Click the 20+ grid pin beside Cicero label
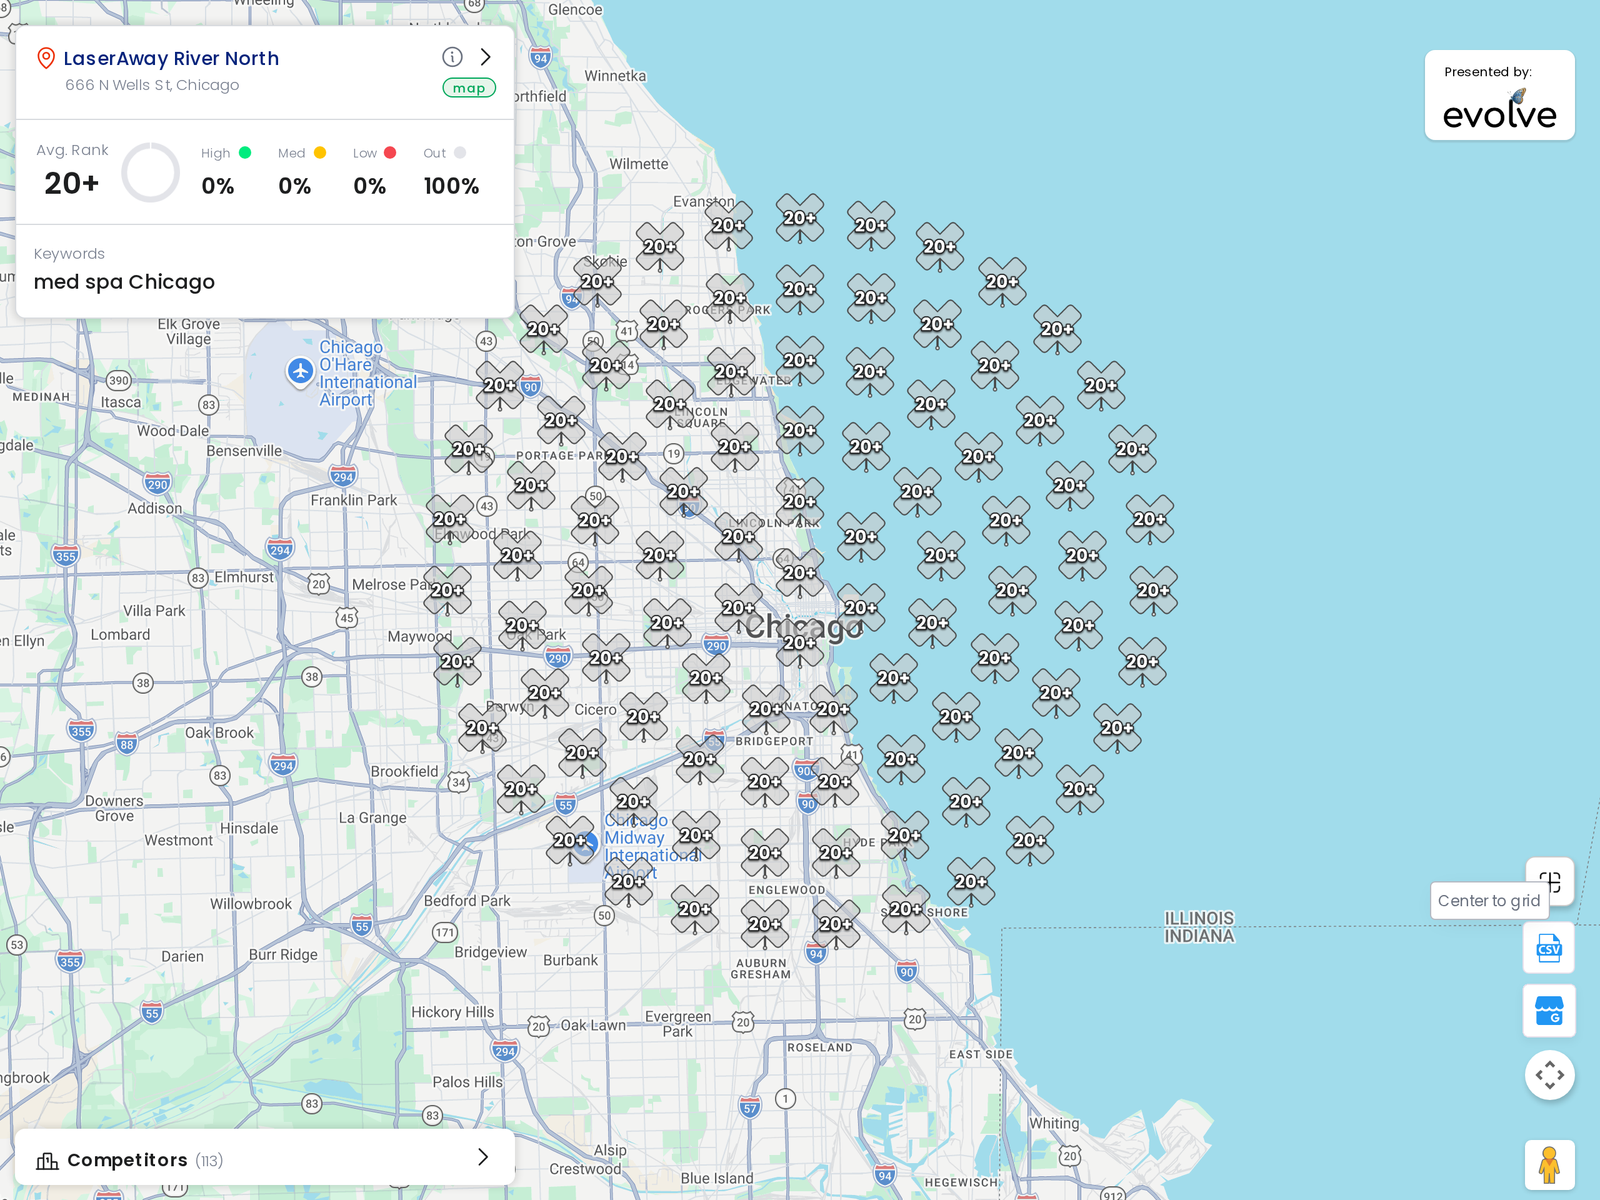This screenshot has width=1600, height=1200. 643,717
